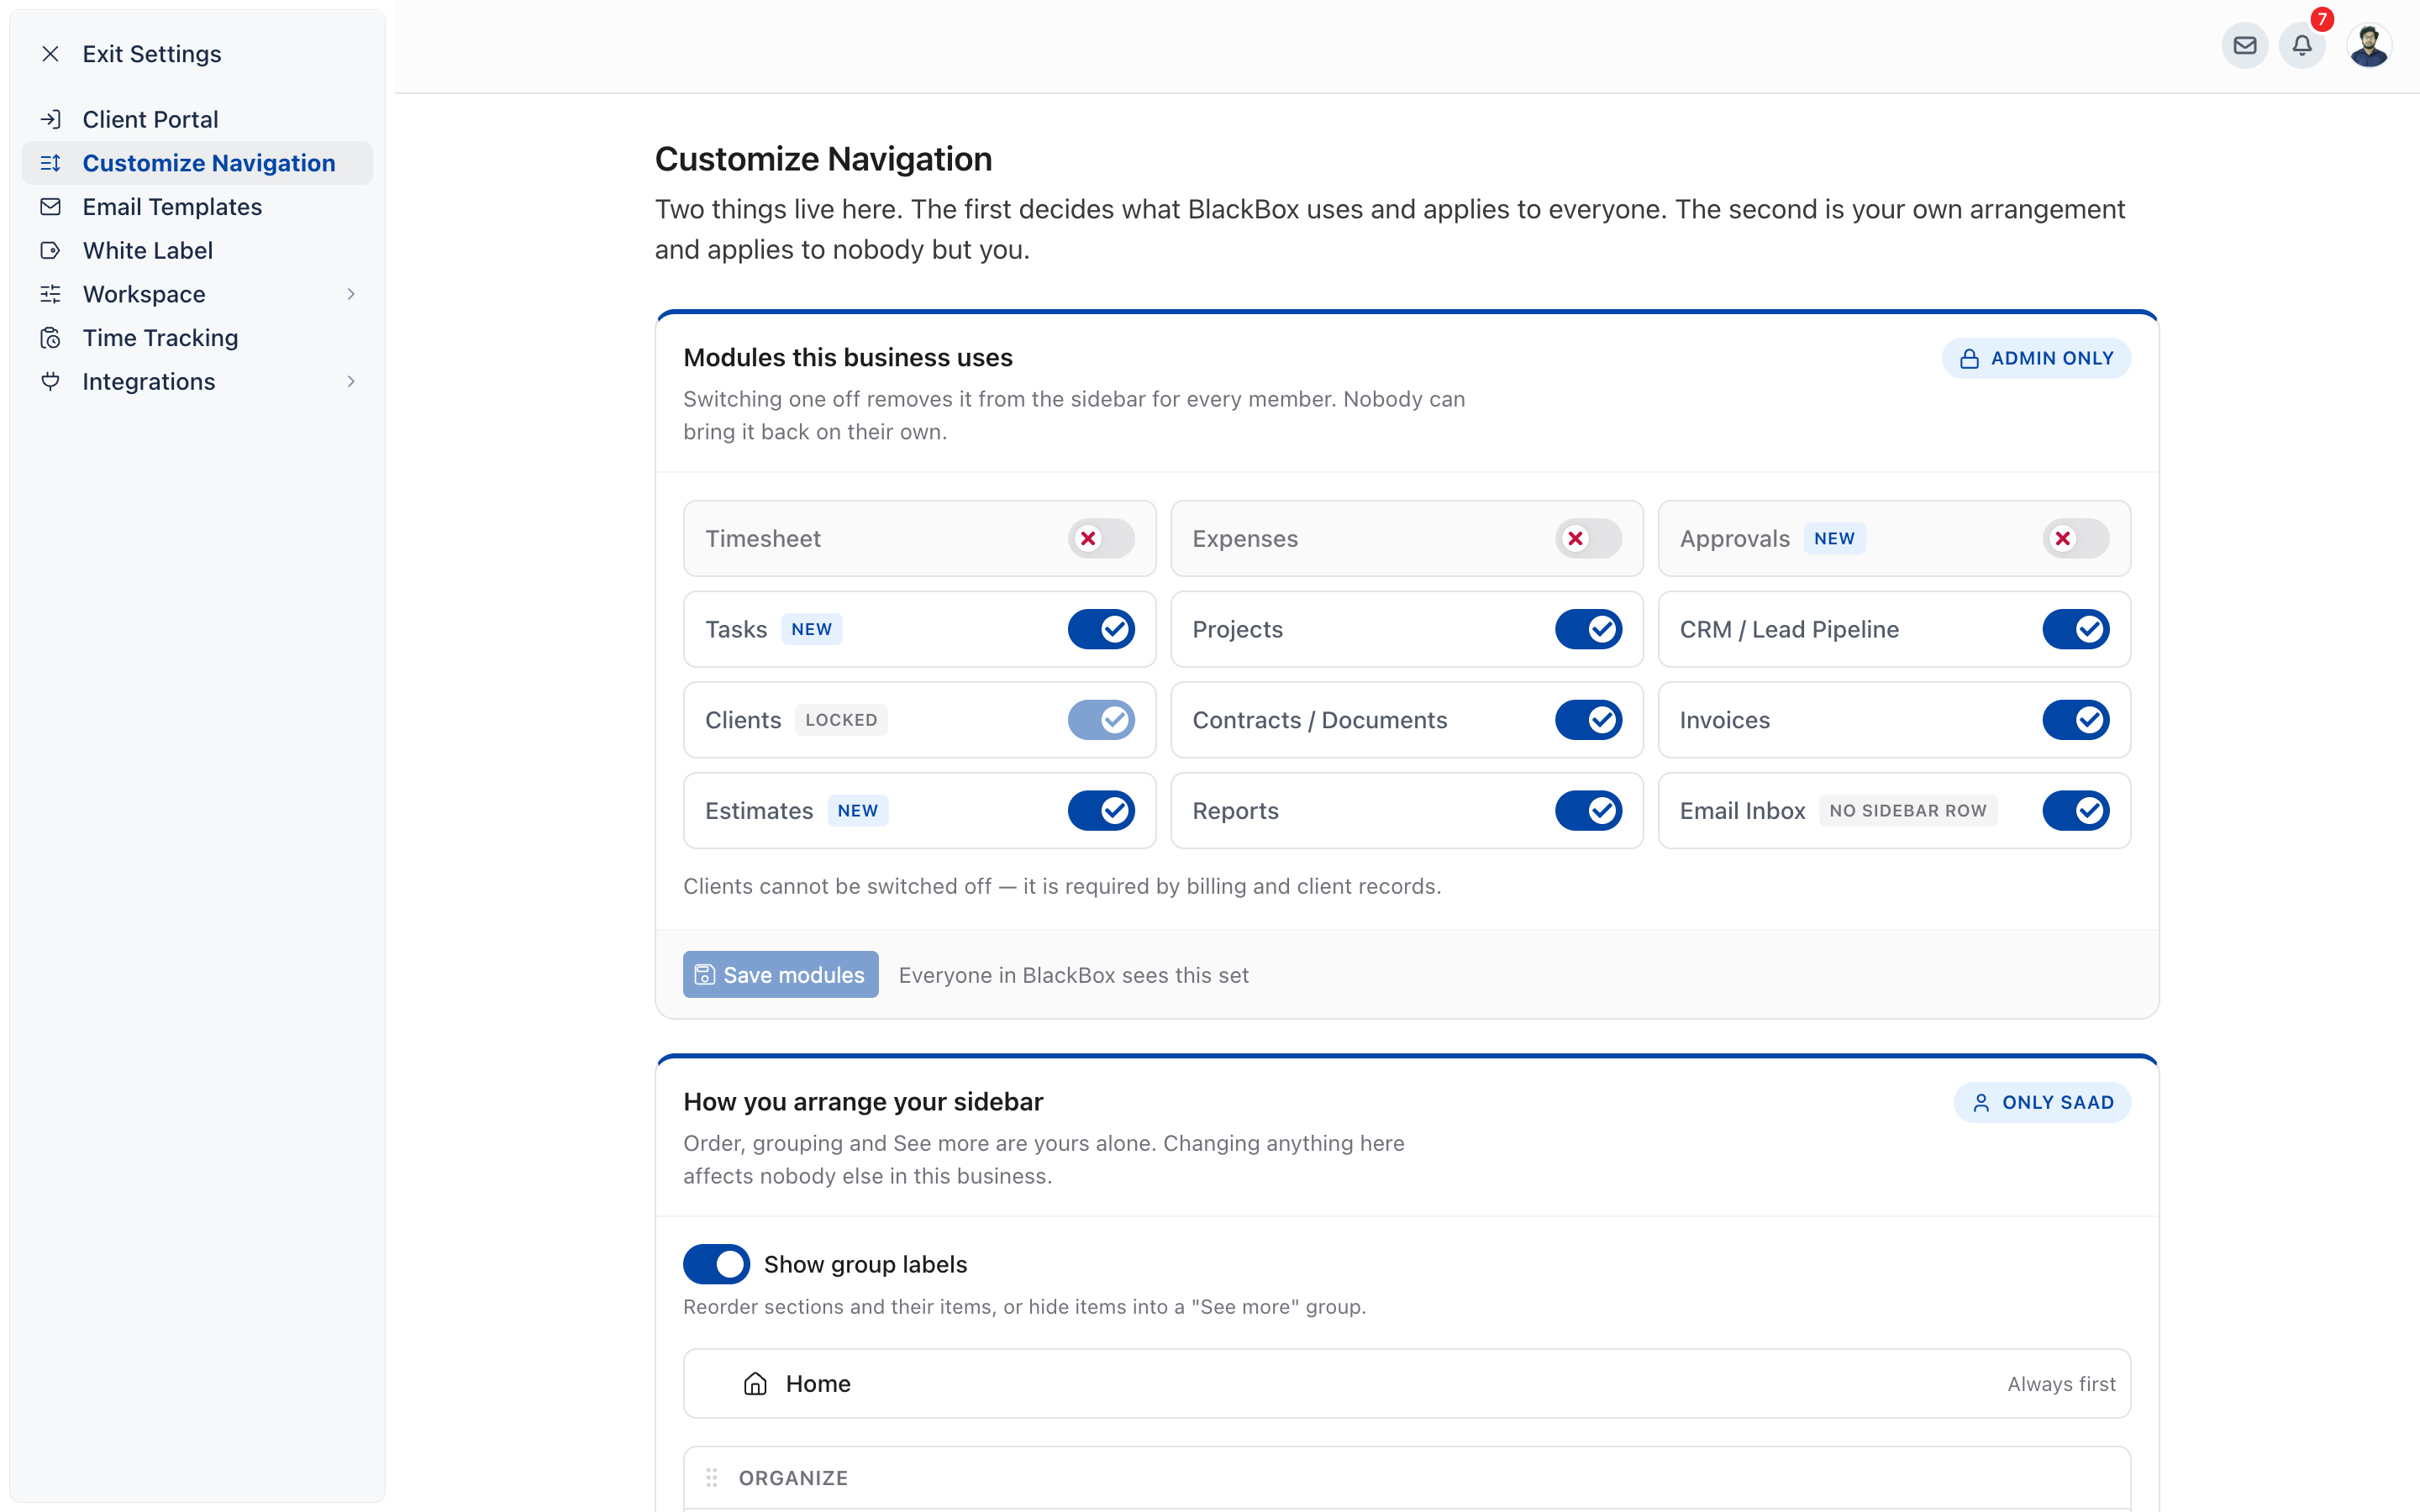Open the notifications bell icon
The image size is (2420, 1512).
2301,46
